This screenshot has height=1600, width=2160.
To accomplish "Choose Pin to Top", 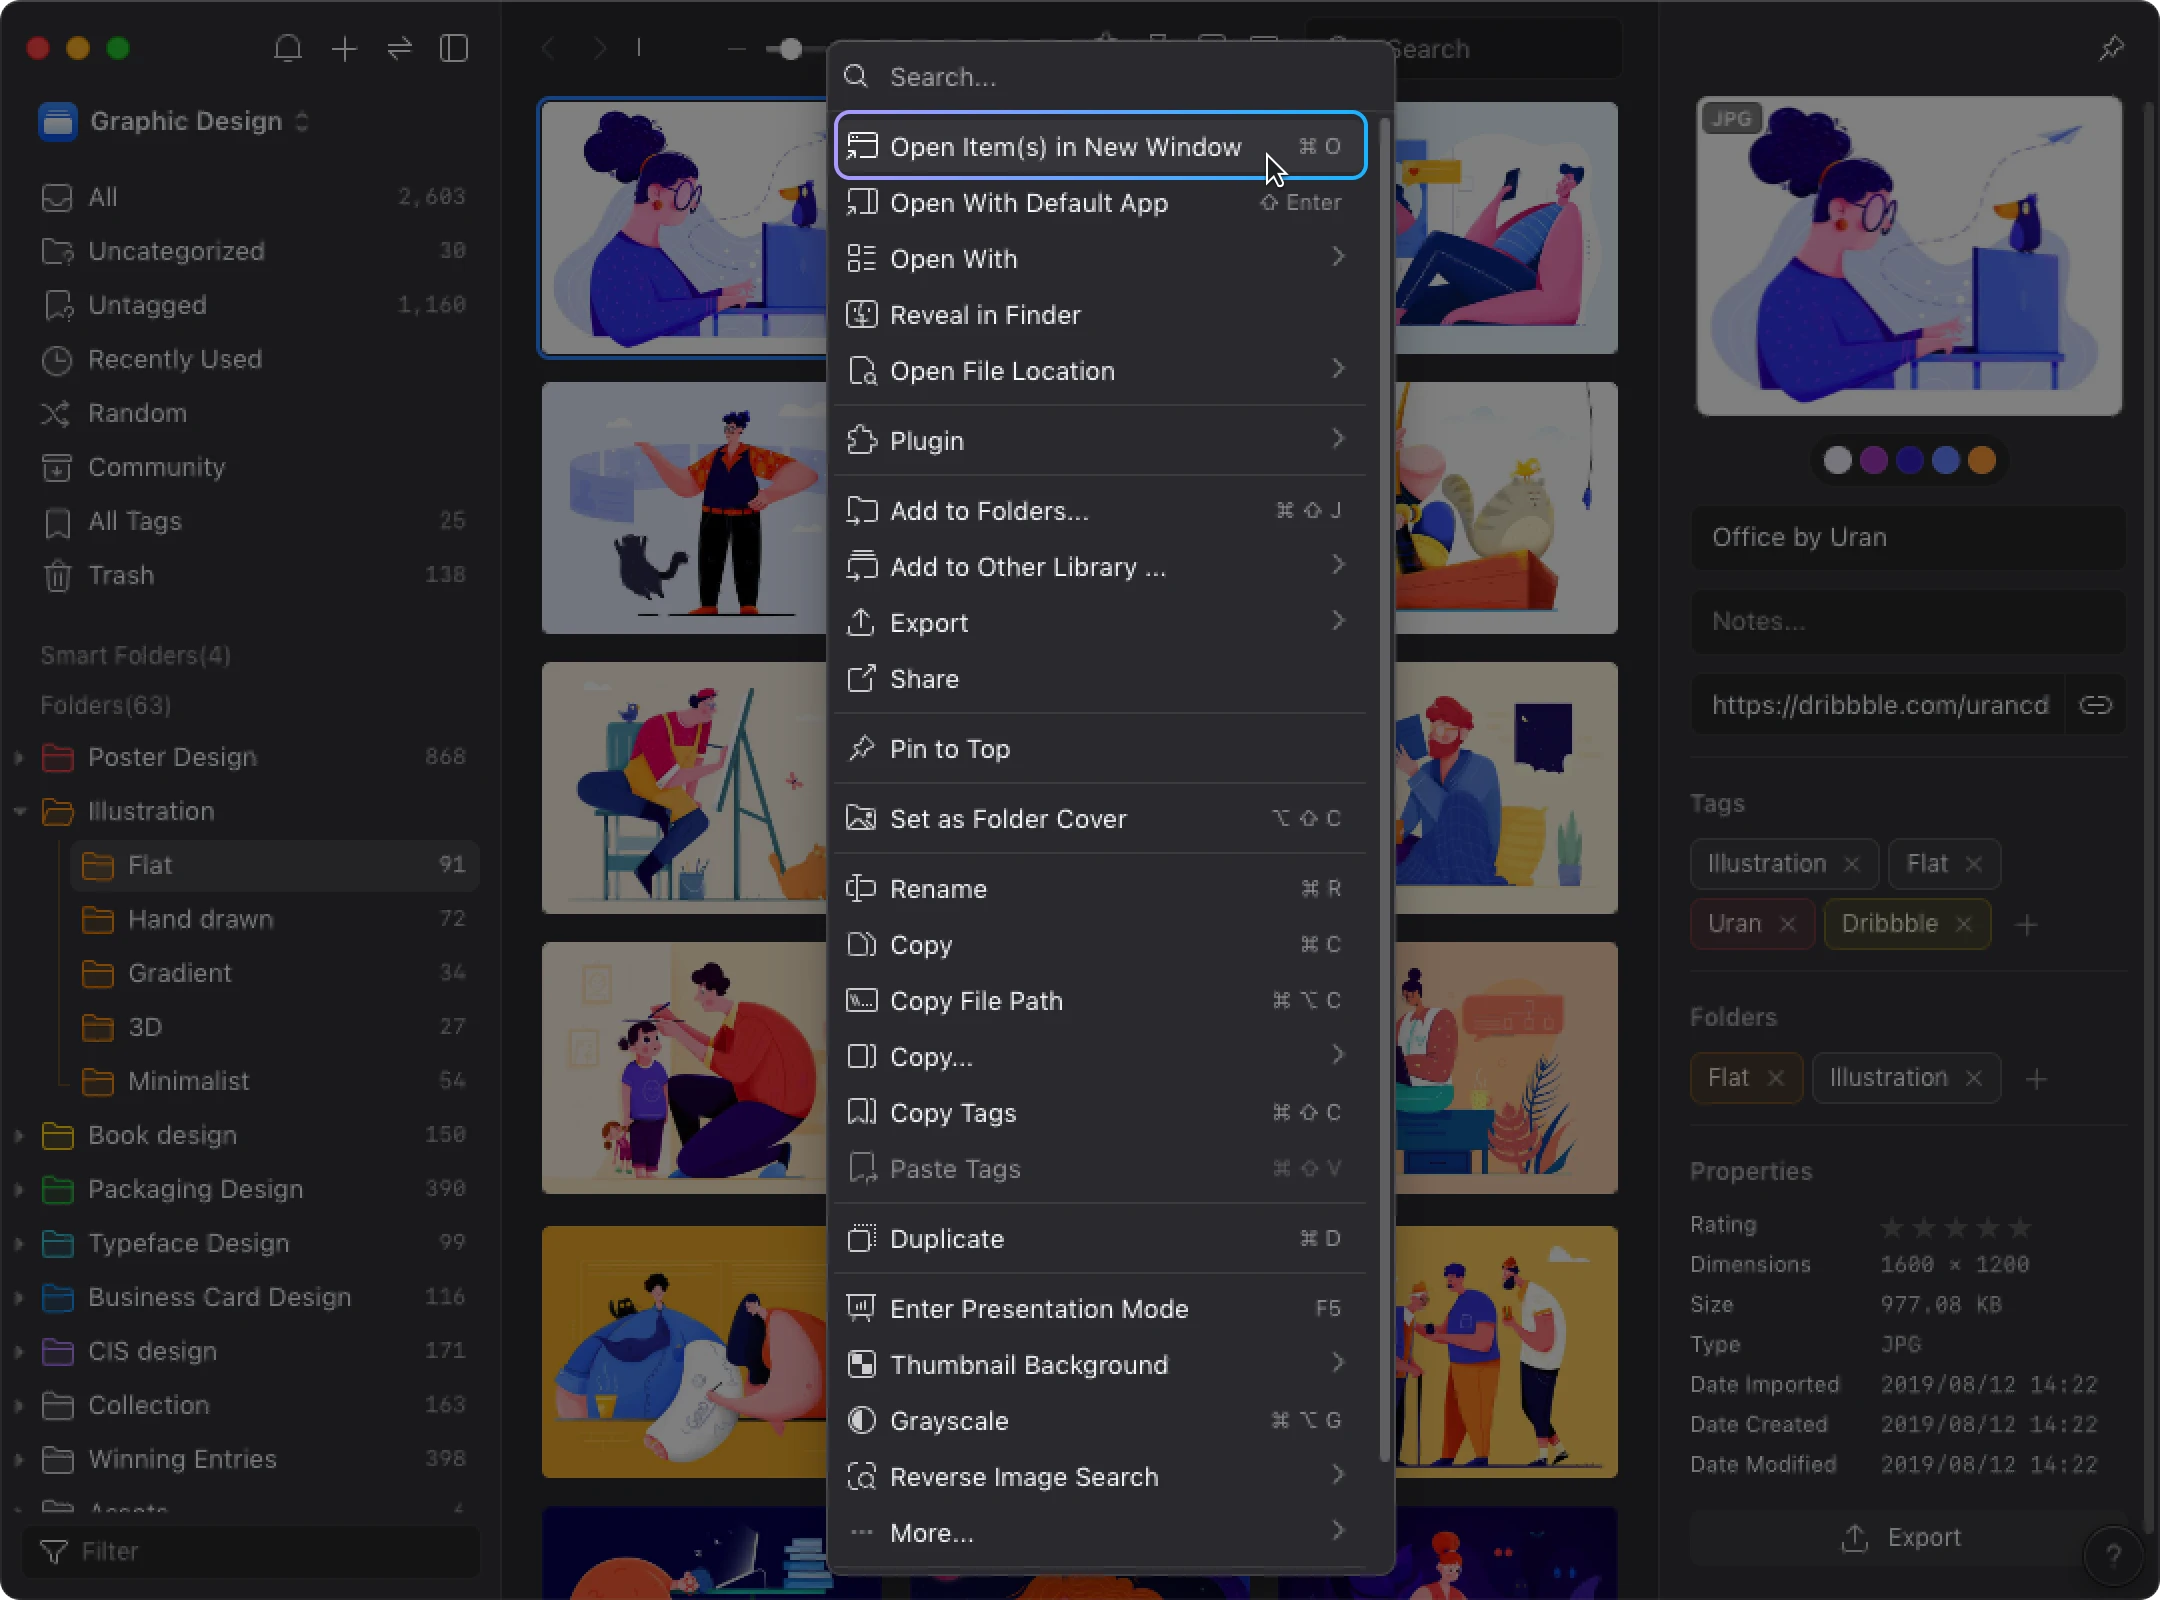I will pos(1101,748).
